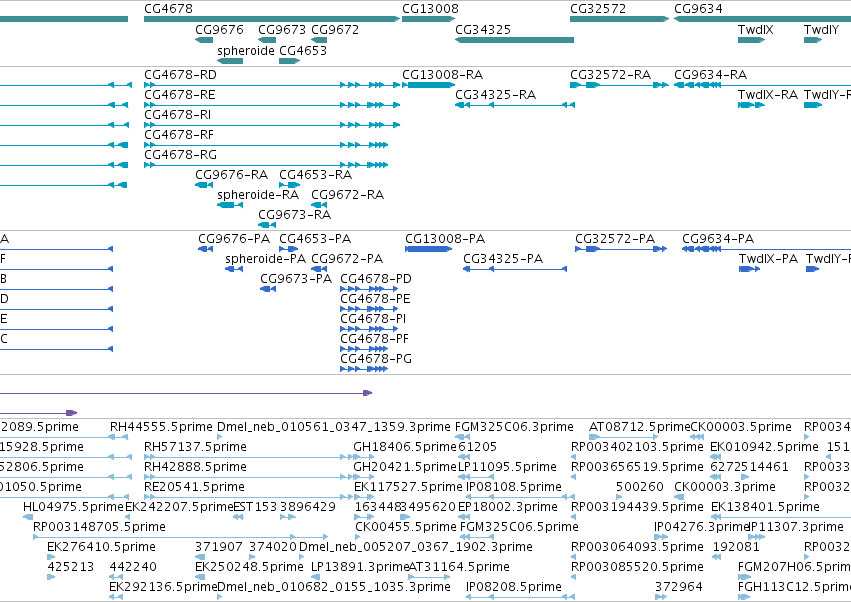Select protein CG4678-PD
Image resolution: width=851 pixels, height=602 pixels.
pyautogui.click(x=369, y=289)
